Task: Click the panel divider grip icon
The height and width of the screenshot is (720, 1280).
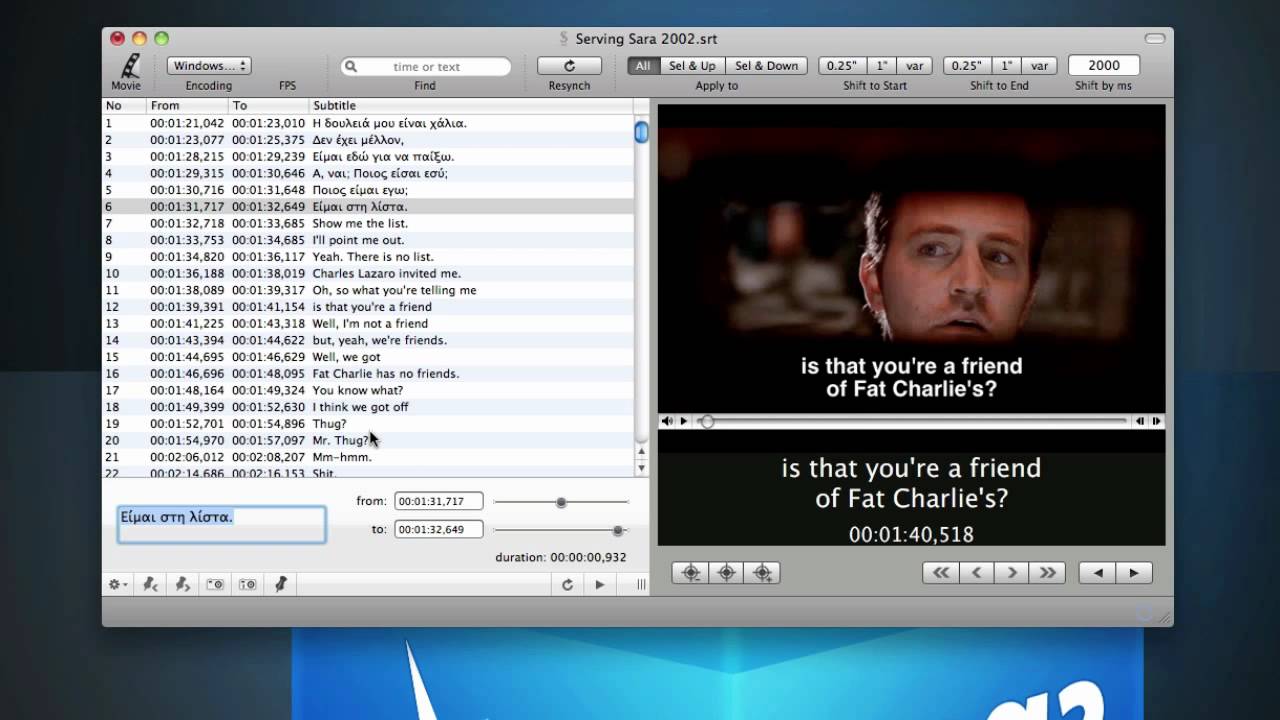Action: (x=641, y=584)
